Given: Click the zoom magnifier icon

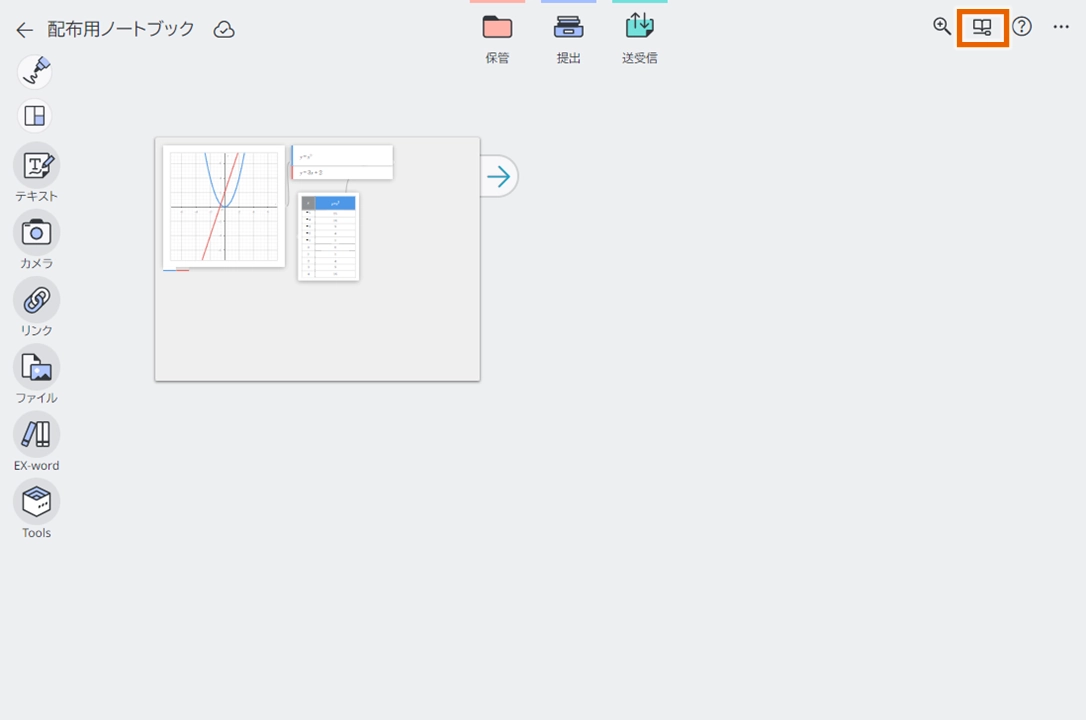Looking at the screenshot, I should coord(942,27).
